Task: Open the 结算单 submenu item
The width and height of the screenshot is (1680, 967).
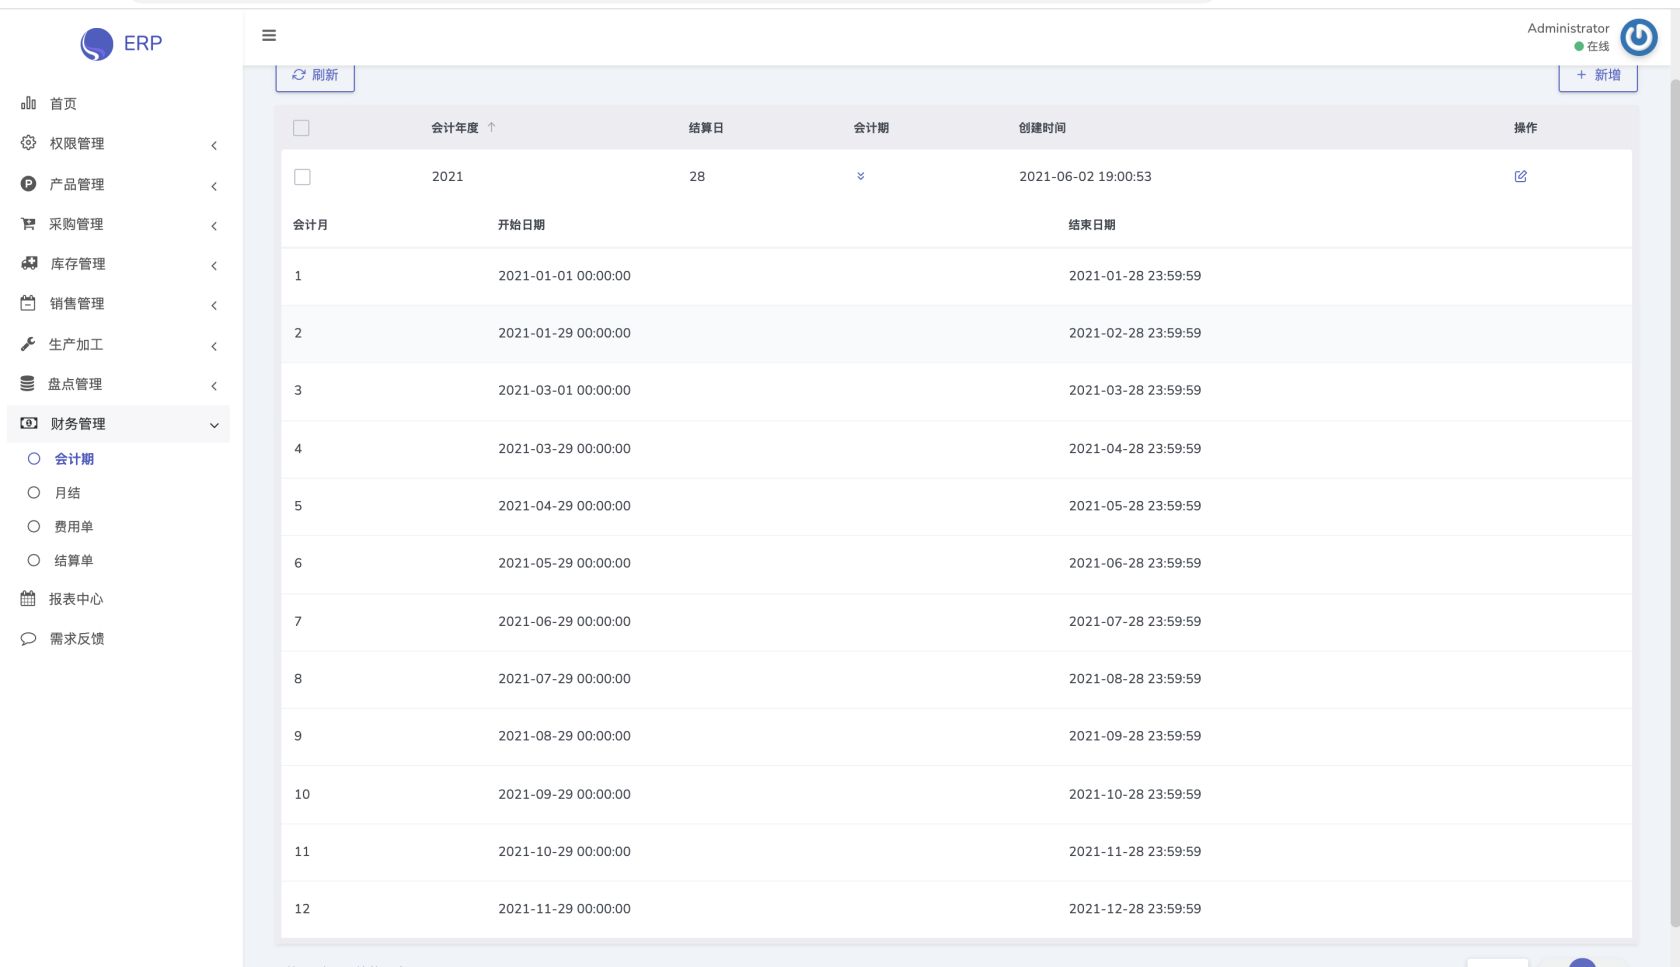Action: (x=74, y=560)
